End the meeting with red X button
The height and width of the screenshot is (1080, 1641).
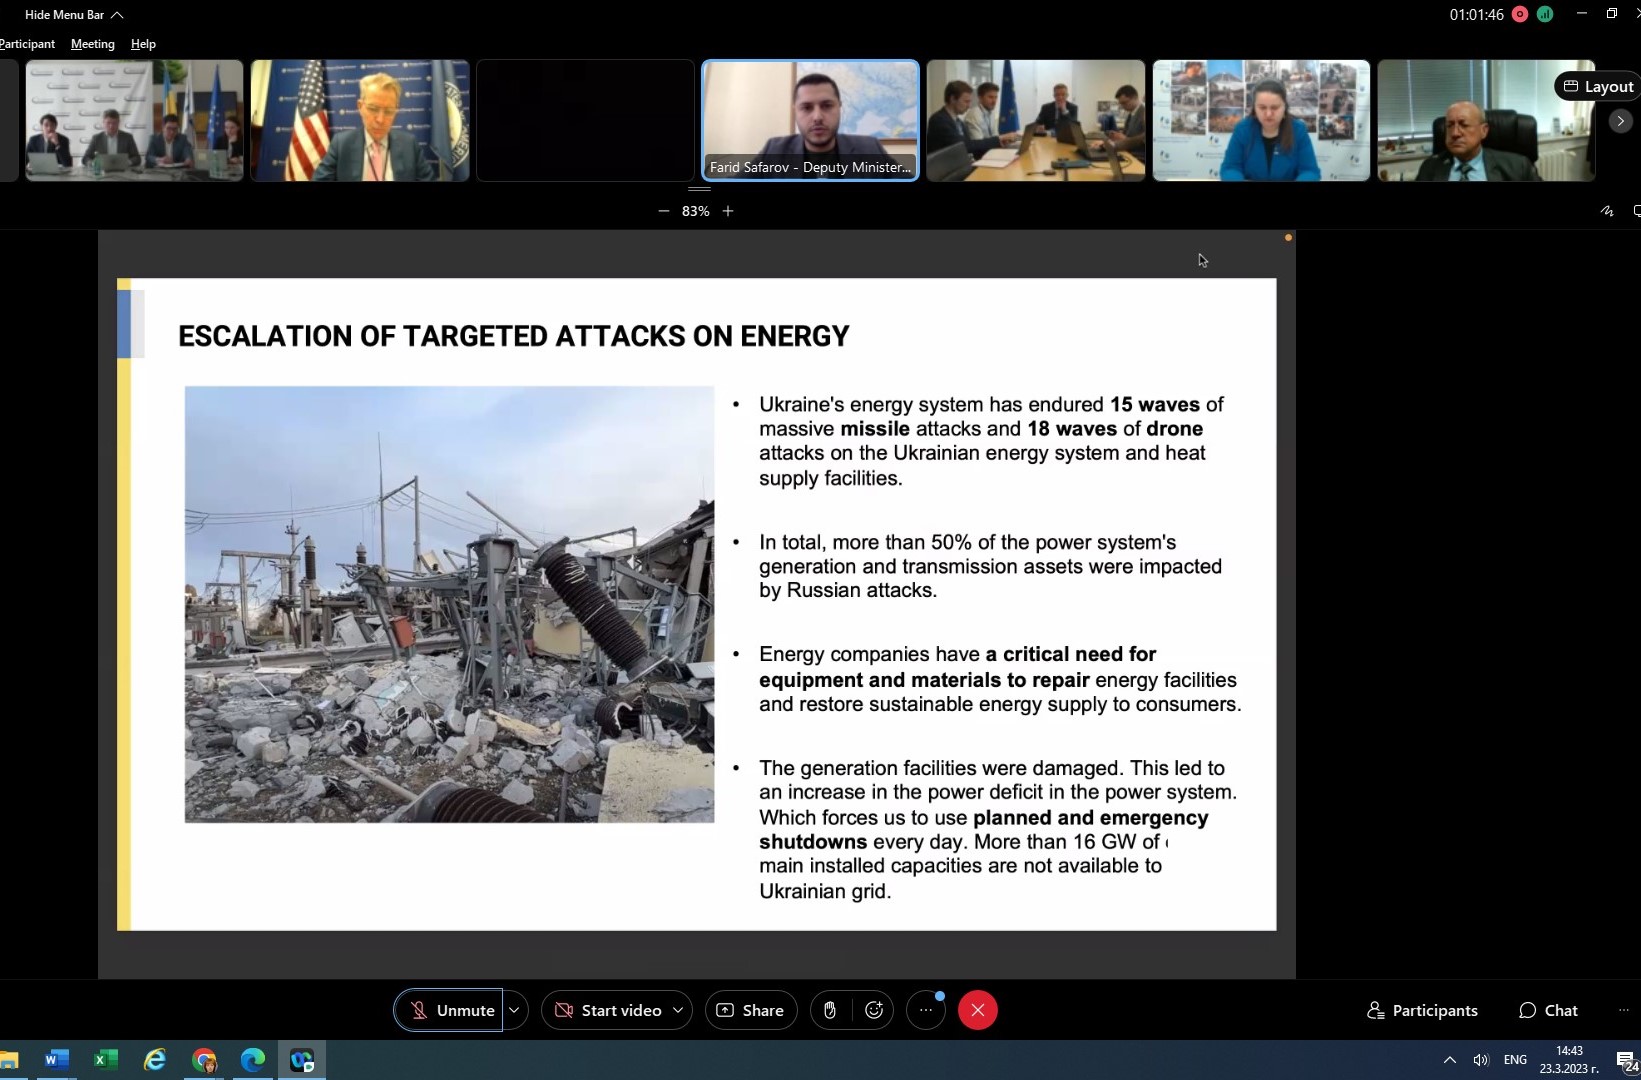[x=978, y=1010]
